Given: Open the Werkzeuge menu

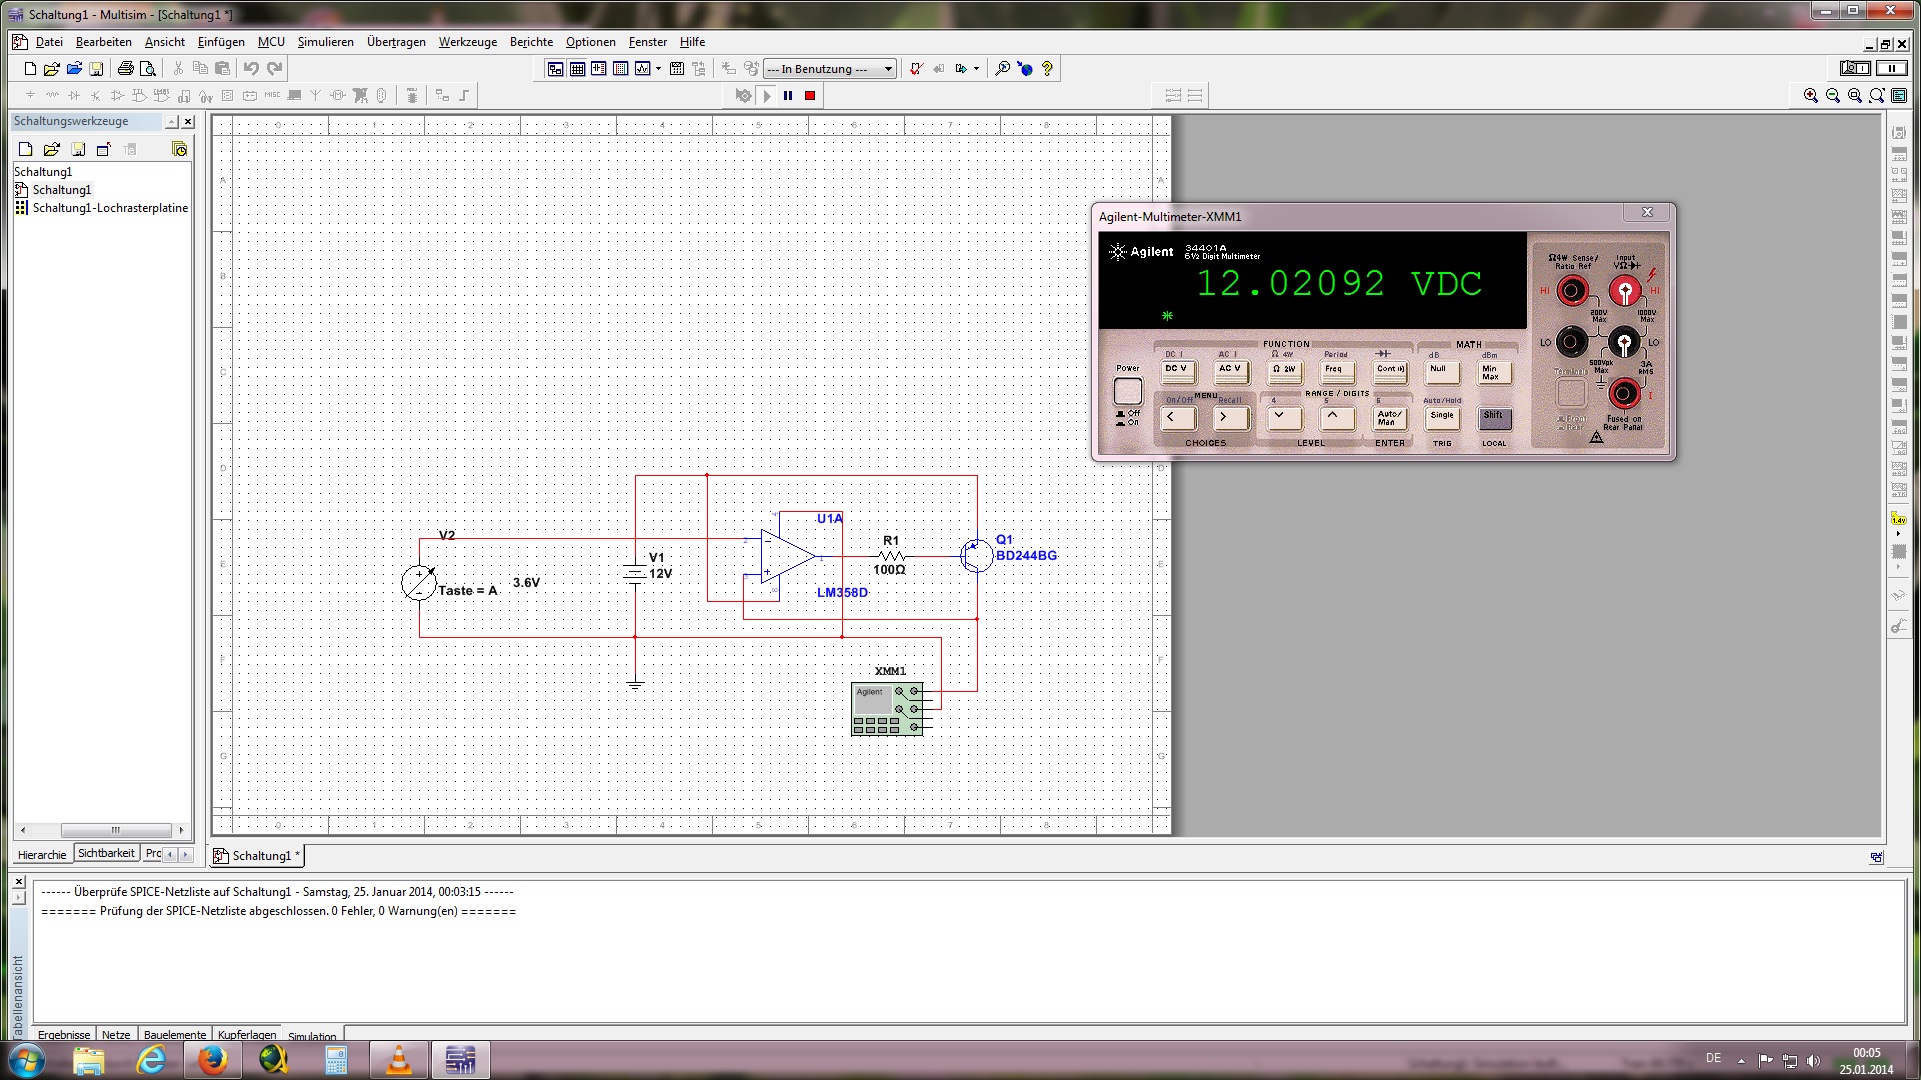Looking at the screenshot, I should [x=467, y=42].
